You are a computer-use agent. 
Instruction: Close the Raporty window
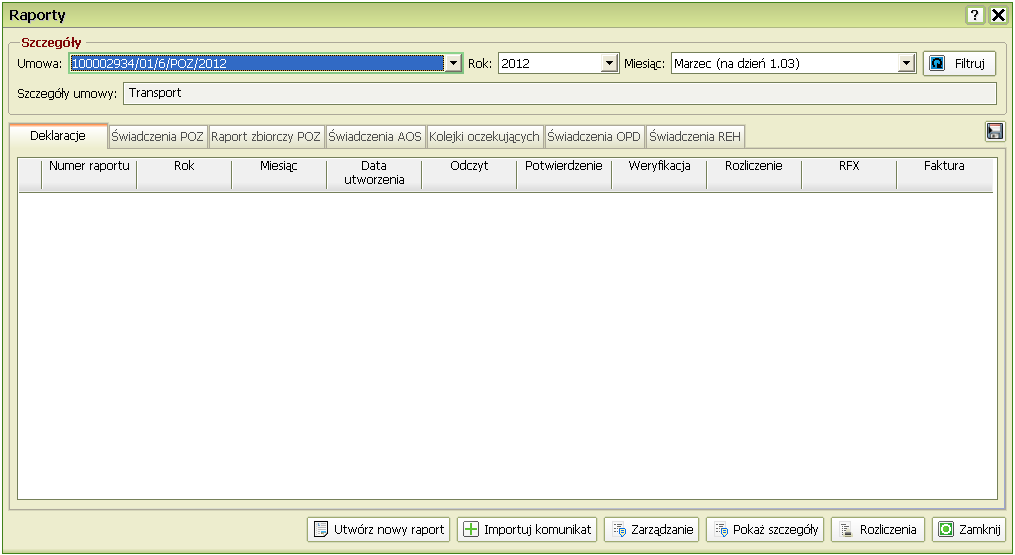(x=998, y=16)
